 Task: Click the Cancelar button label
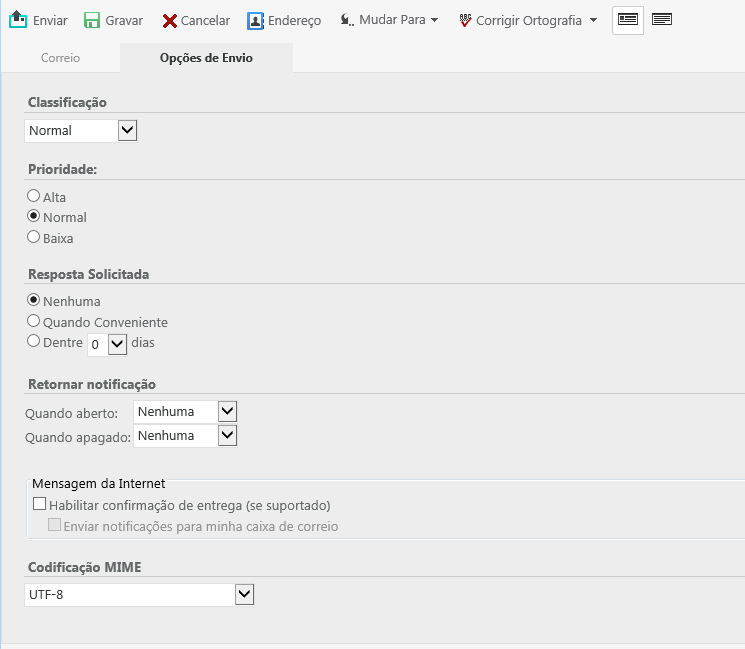205,20
